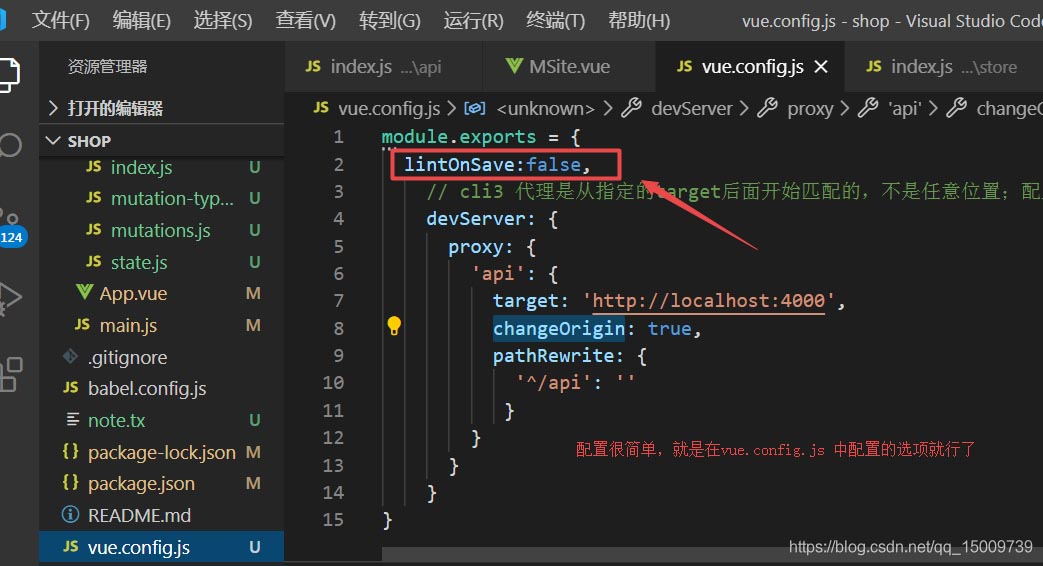Click the devServer breadcrumb
This screenshot has width=1043, height=566.
point(692,108)
